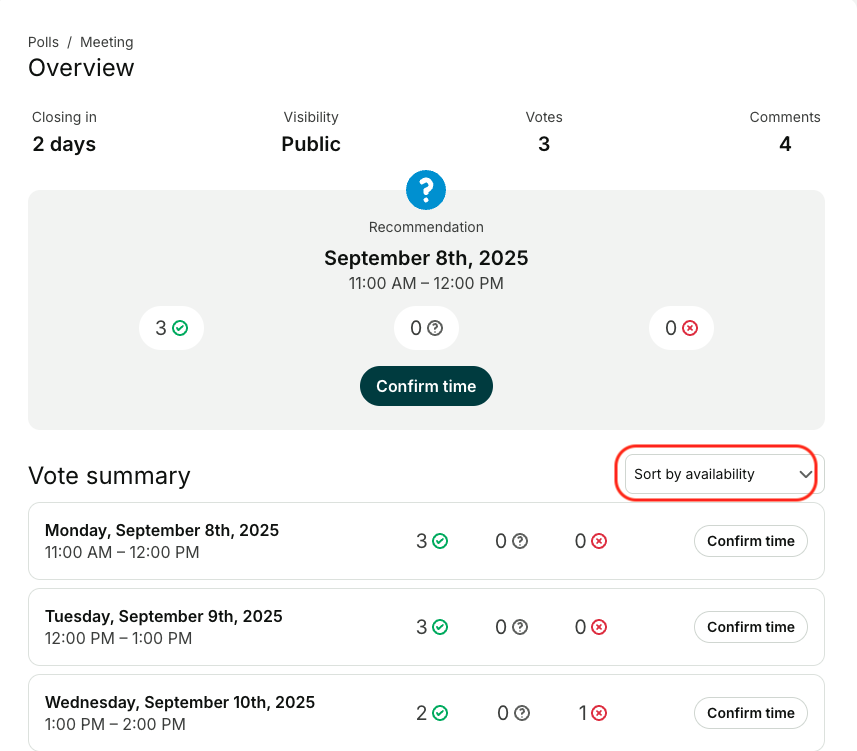Confirm time for Wednesday, September 10th
The image size is (857, 751).
point(750,713)
